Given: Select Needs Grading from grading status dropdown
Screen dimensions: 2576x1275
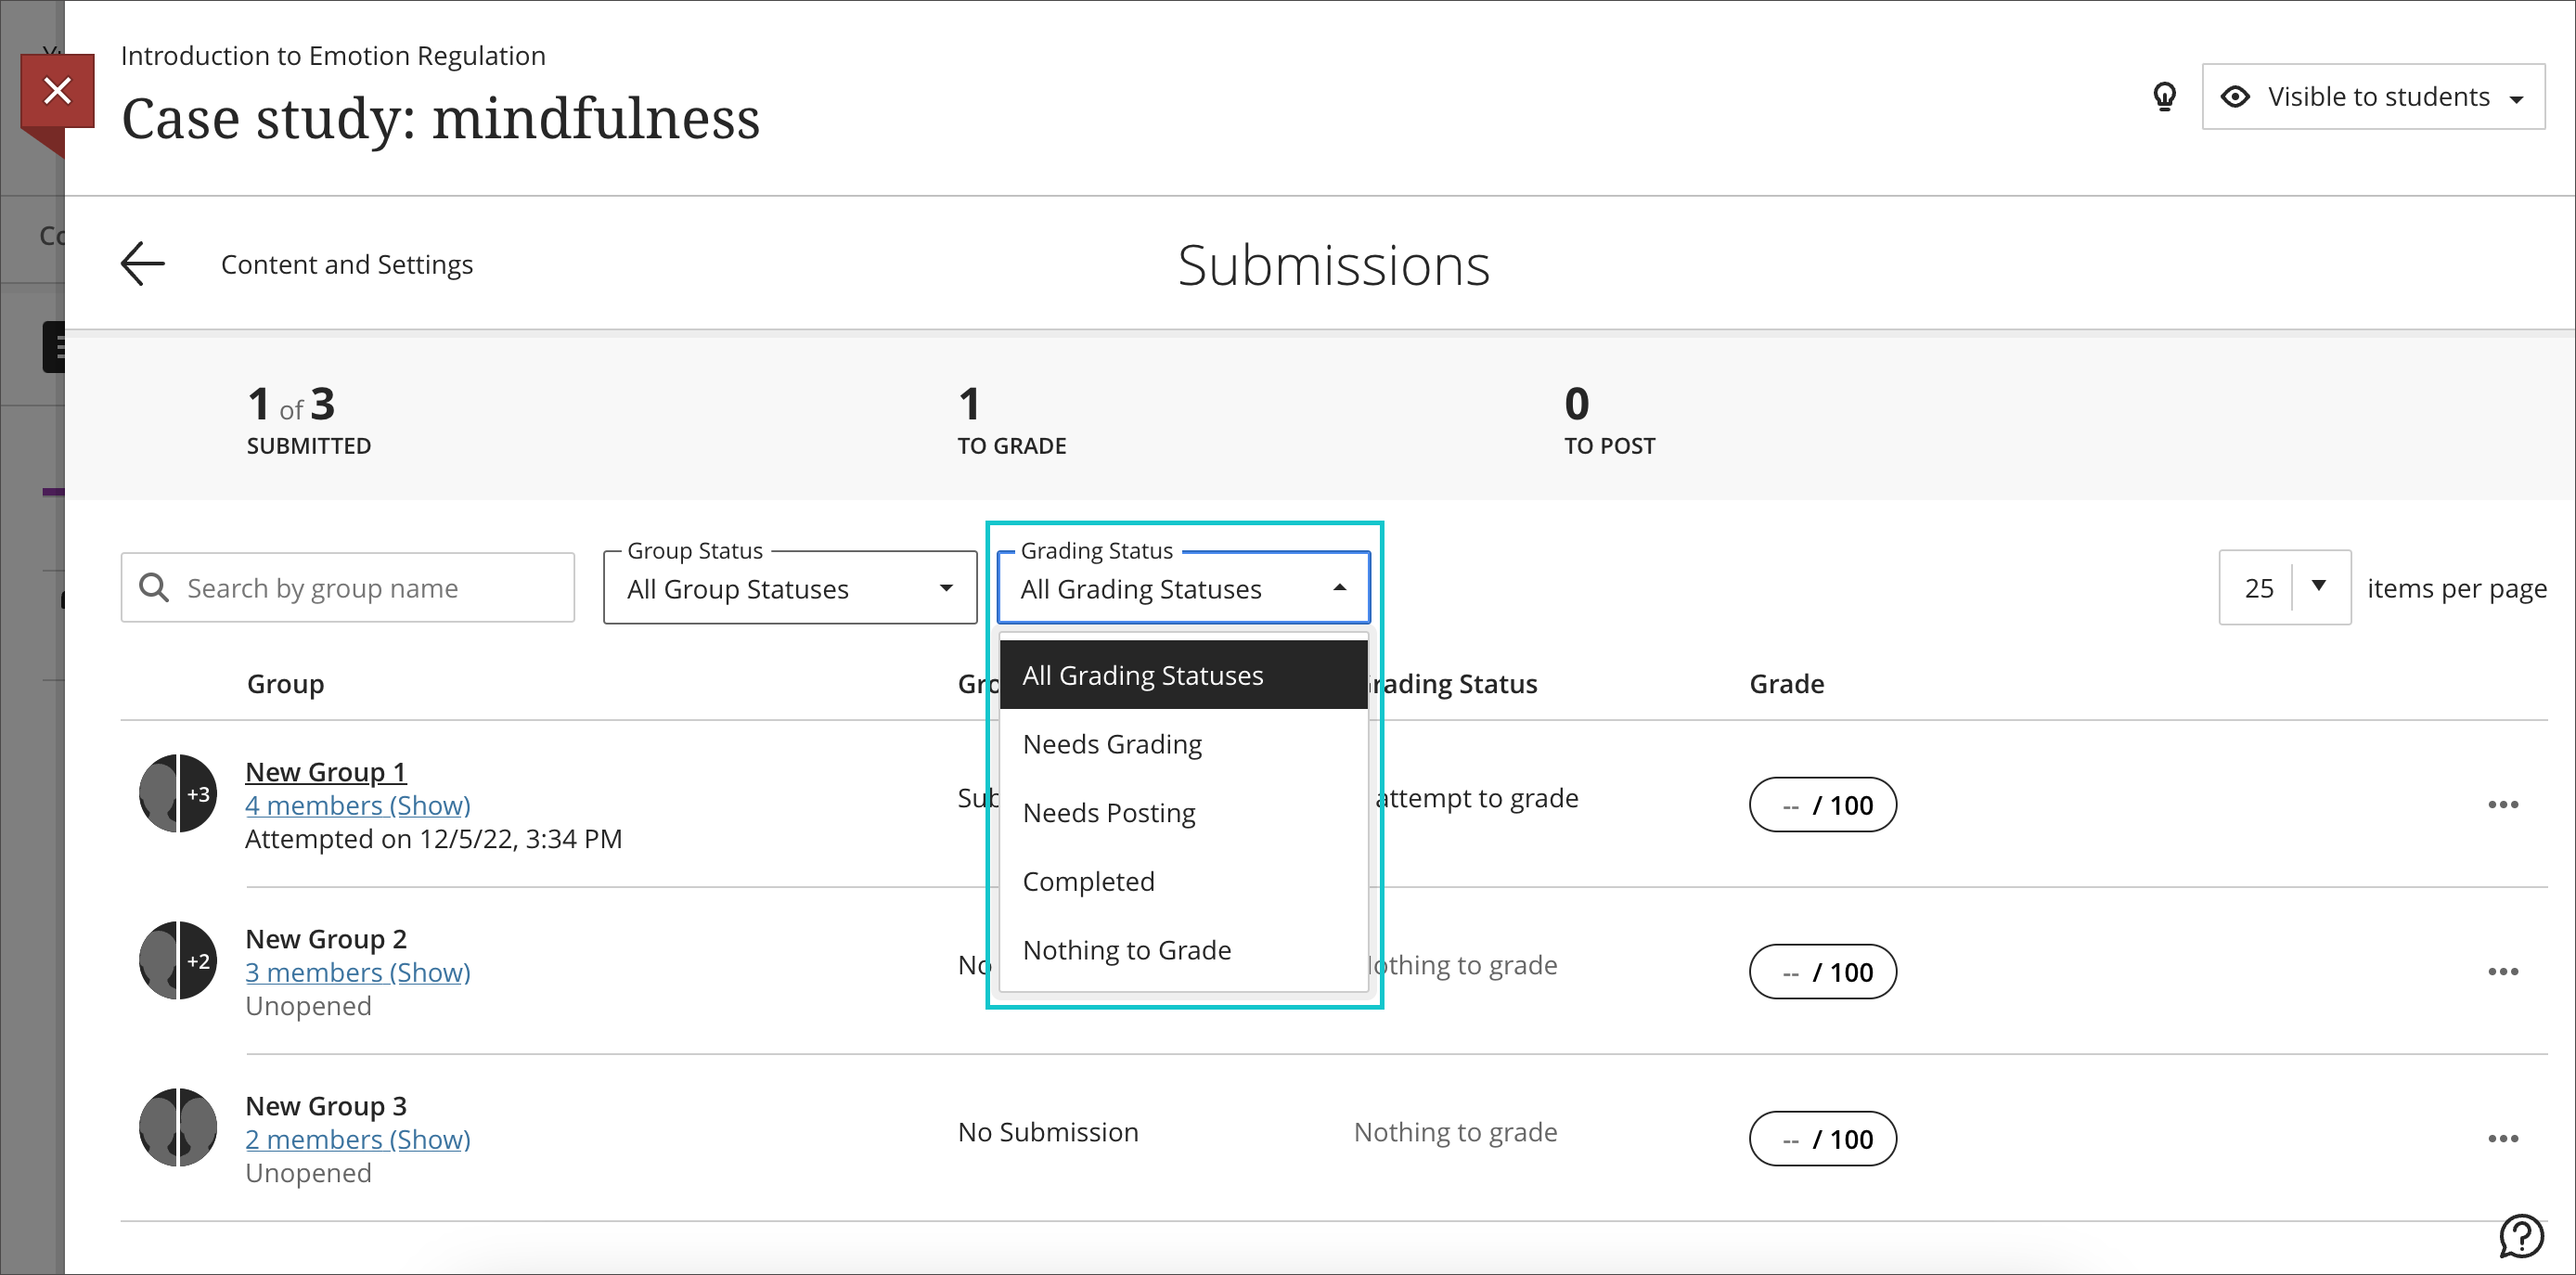Looking at the screenshot, I should (x=1113, y=742).
